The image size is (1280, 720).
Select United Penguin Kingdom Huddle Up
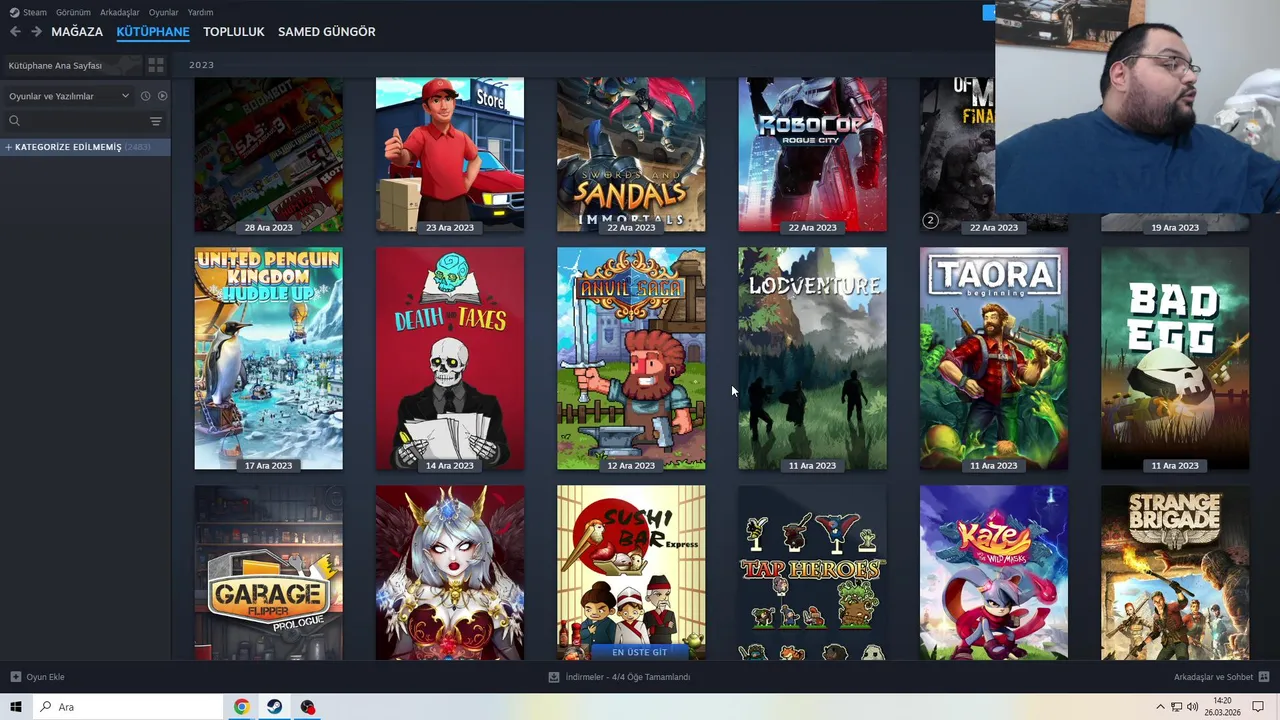268,359
